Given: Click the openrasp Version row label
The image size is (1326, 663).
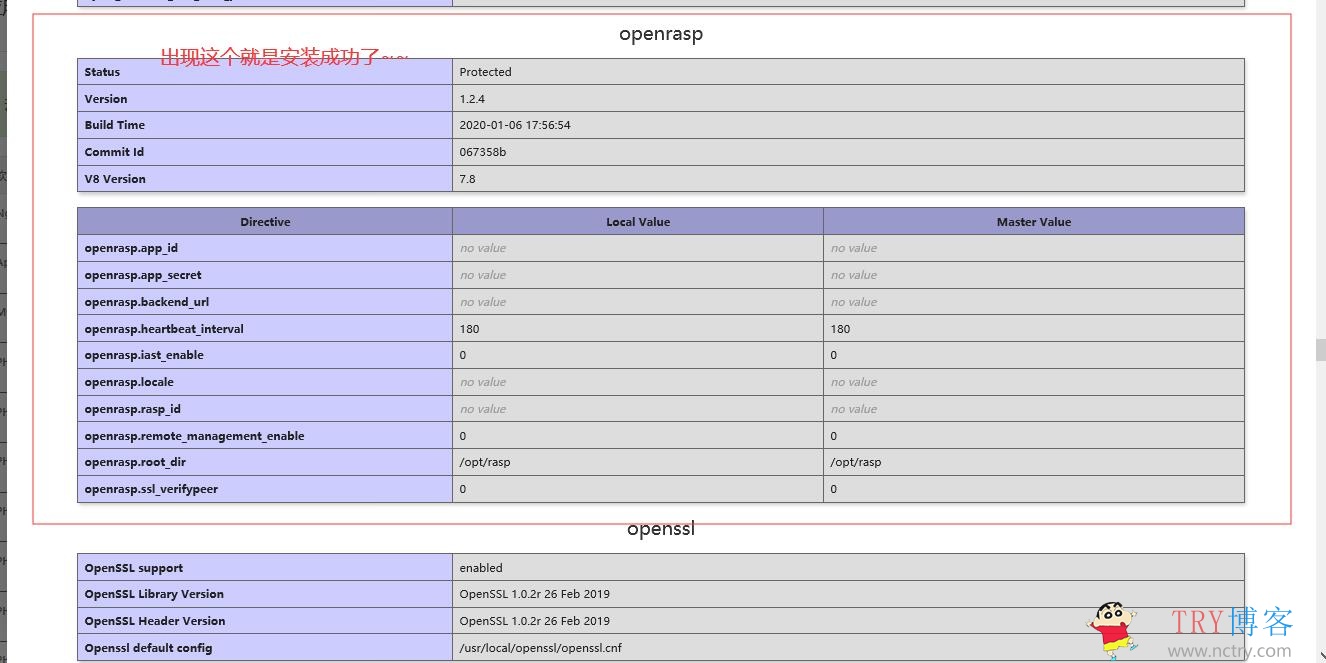Looking at the screenshot, I should [106, 99].
